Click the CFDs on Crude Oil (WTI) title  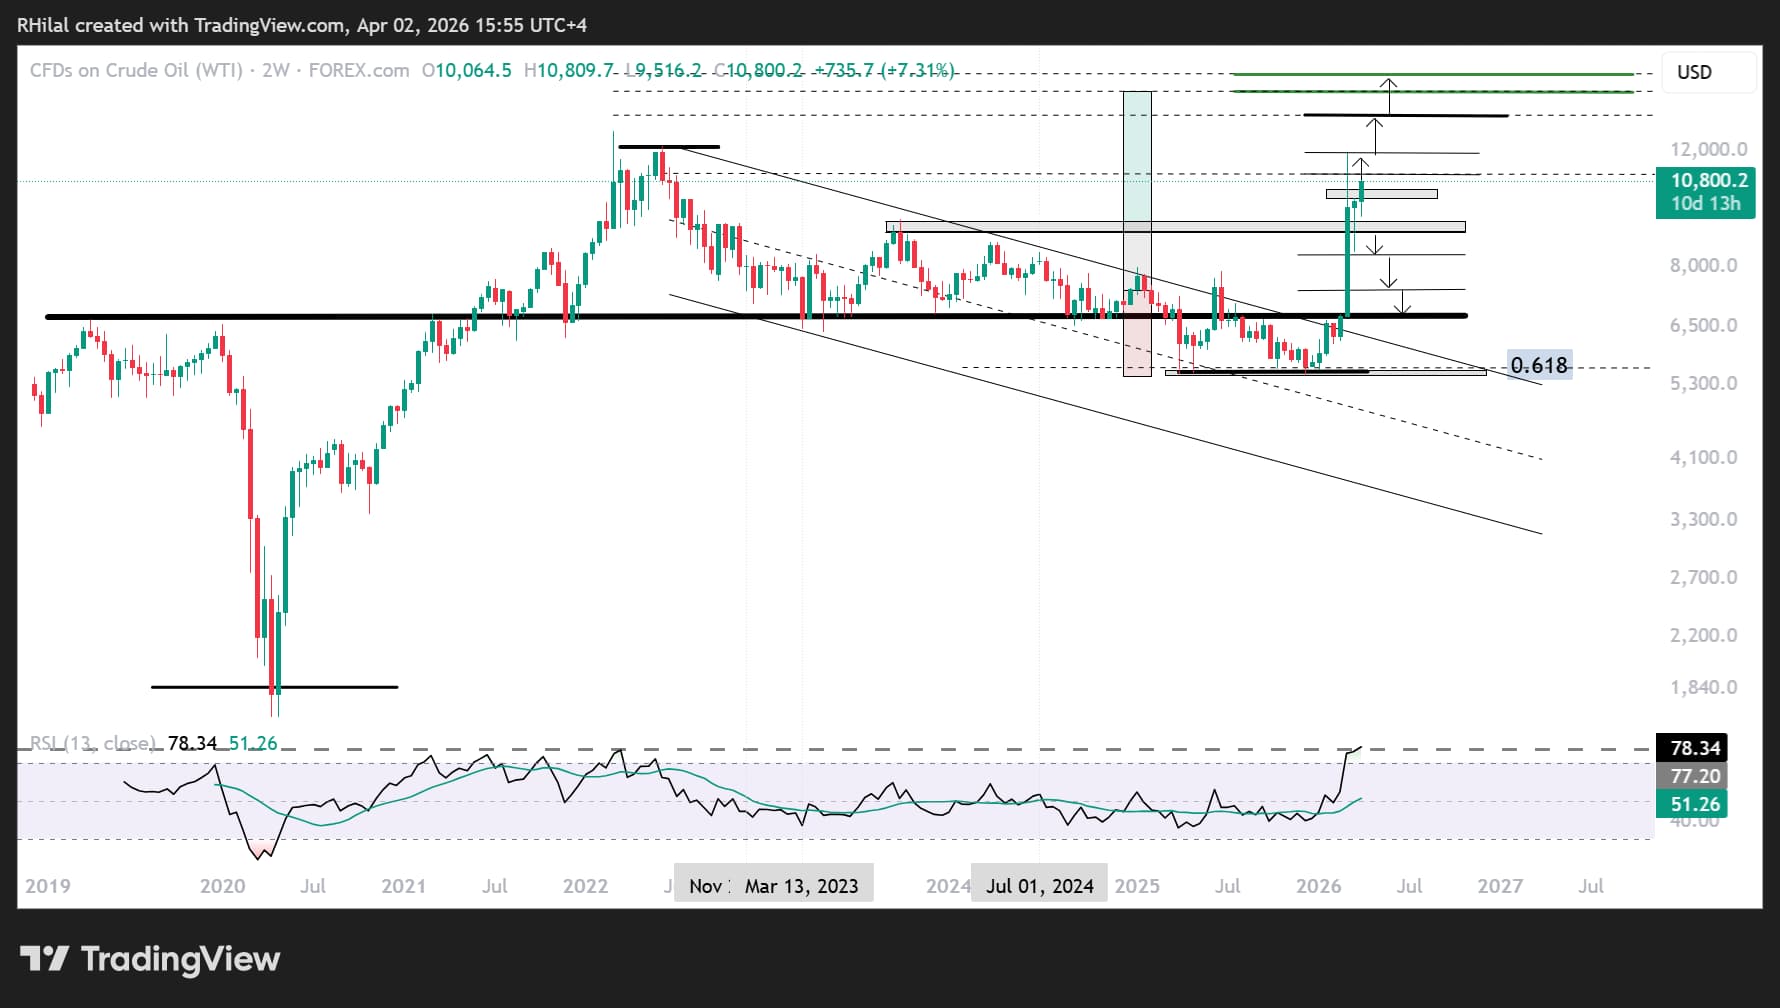point(136,70)
